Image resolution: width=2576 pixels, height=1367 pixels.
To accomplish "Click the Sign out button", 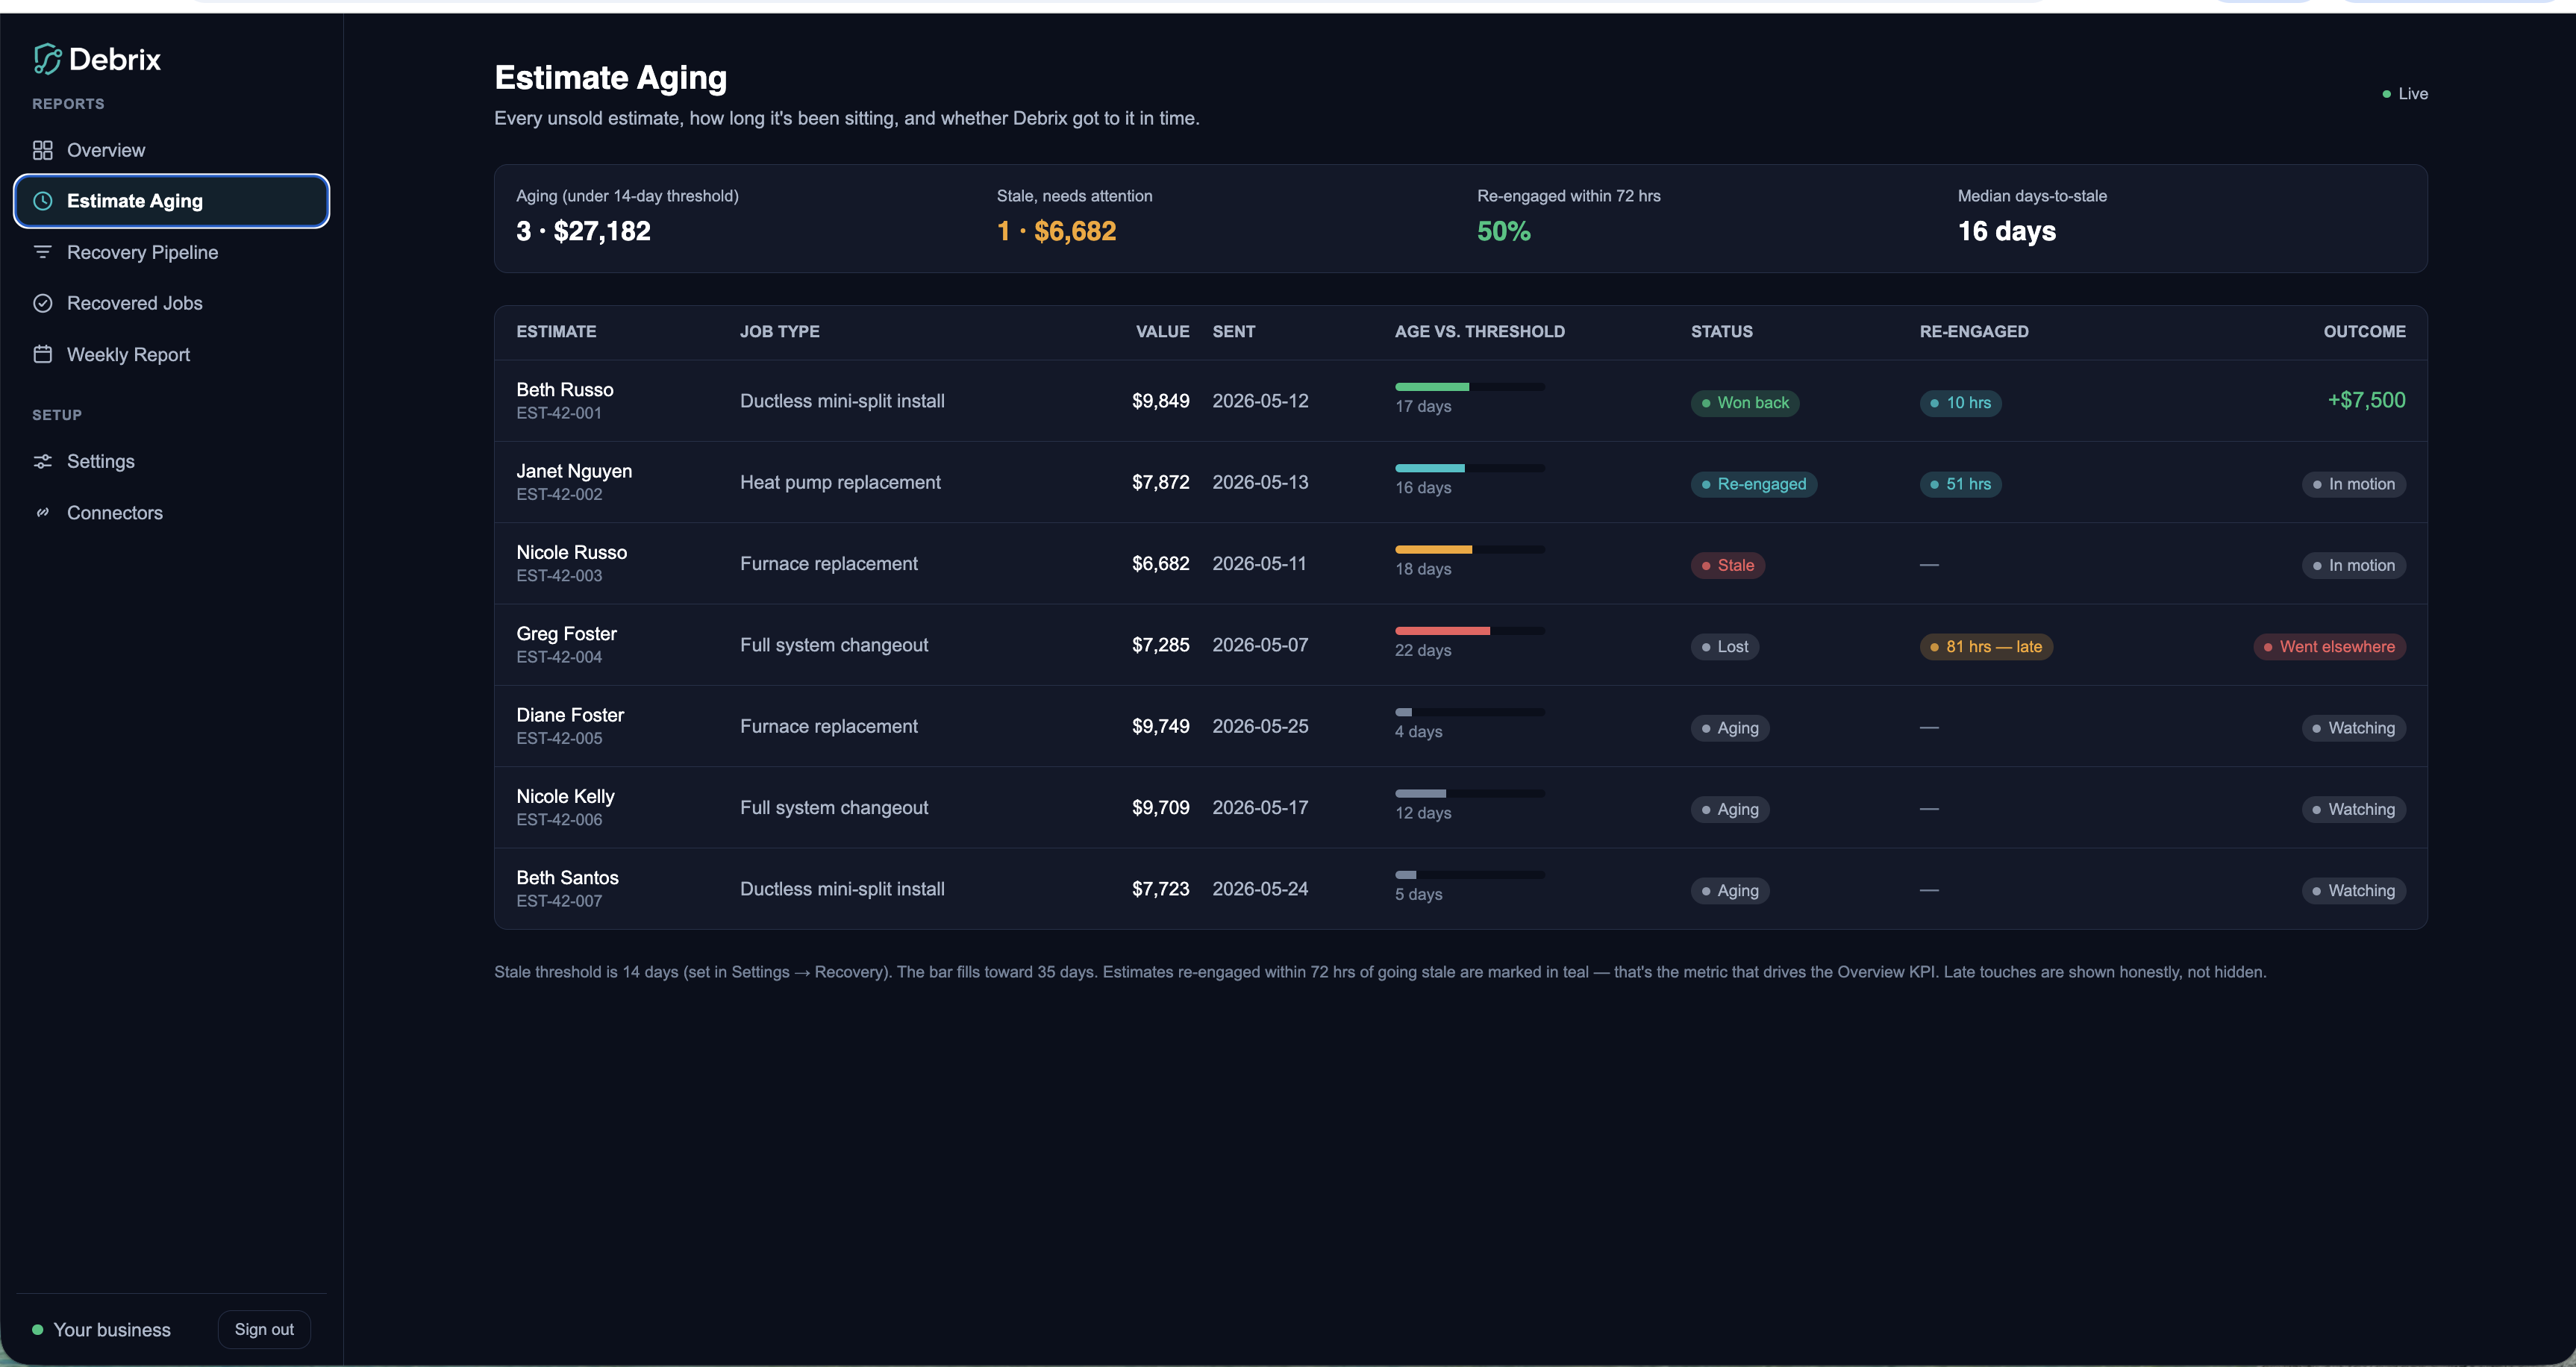I will (x=264, y=1329).
